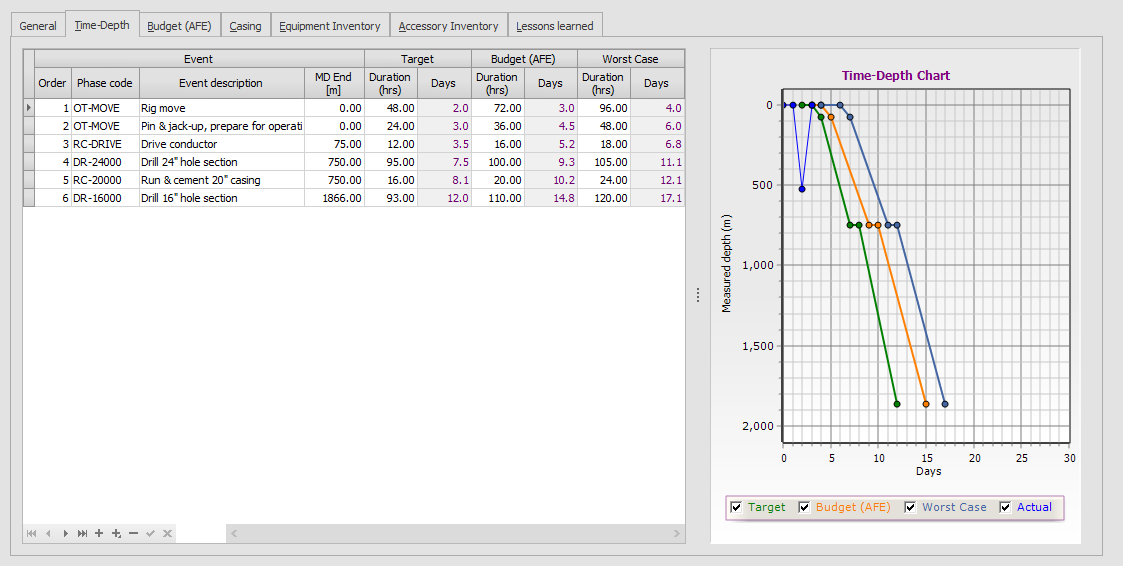Toggle the Budget (AFE) chart series checkbox
The width and height of the screenshot is (1123, 566).
[804, 507]
